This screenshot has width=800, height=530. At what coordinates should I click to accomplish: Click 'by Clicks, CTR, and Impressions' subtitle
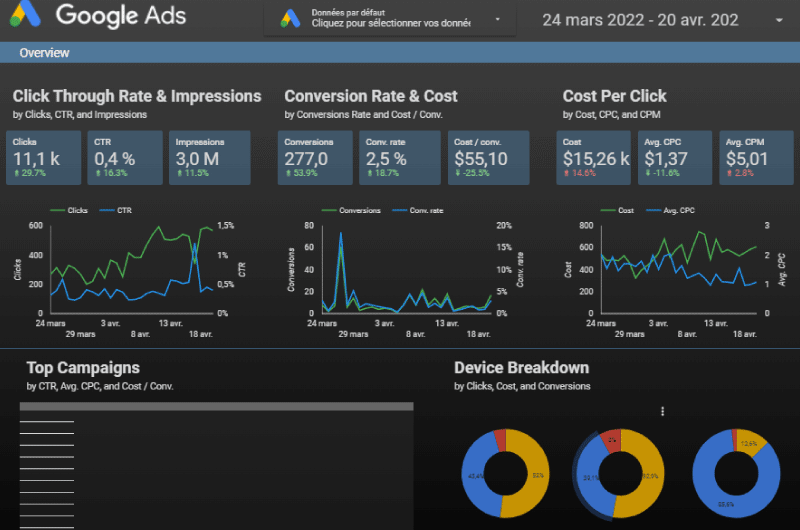(x=80, y=115)
